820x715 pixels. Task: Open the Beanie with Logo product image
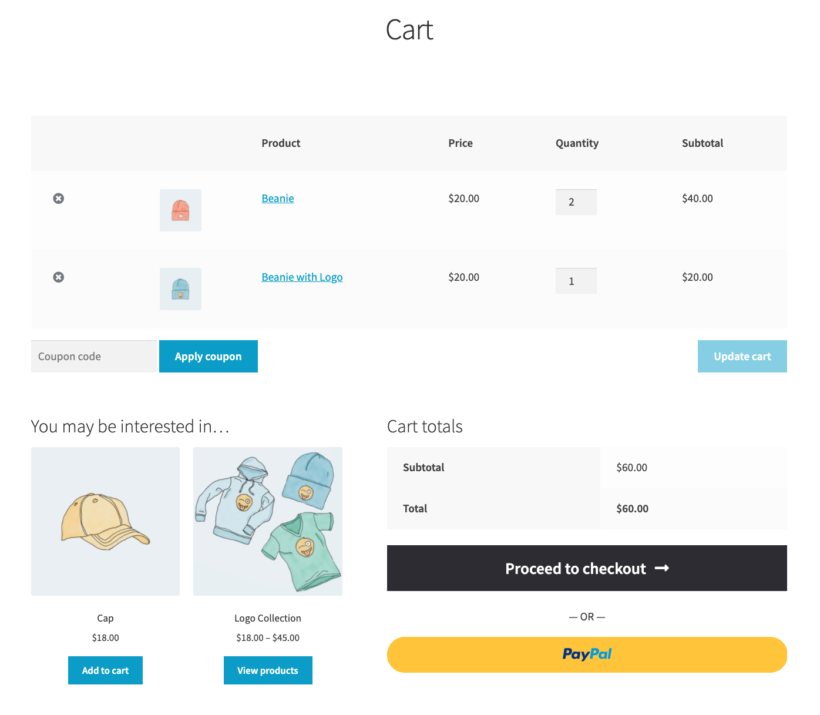point(180,289)
